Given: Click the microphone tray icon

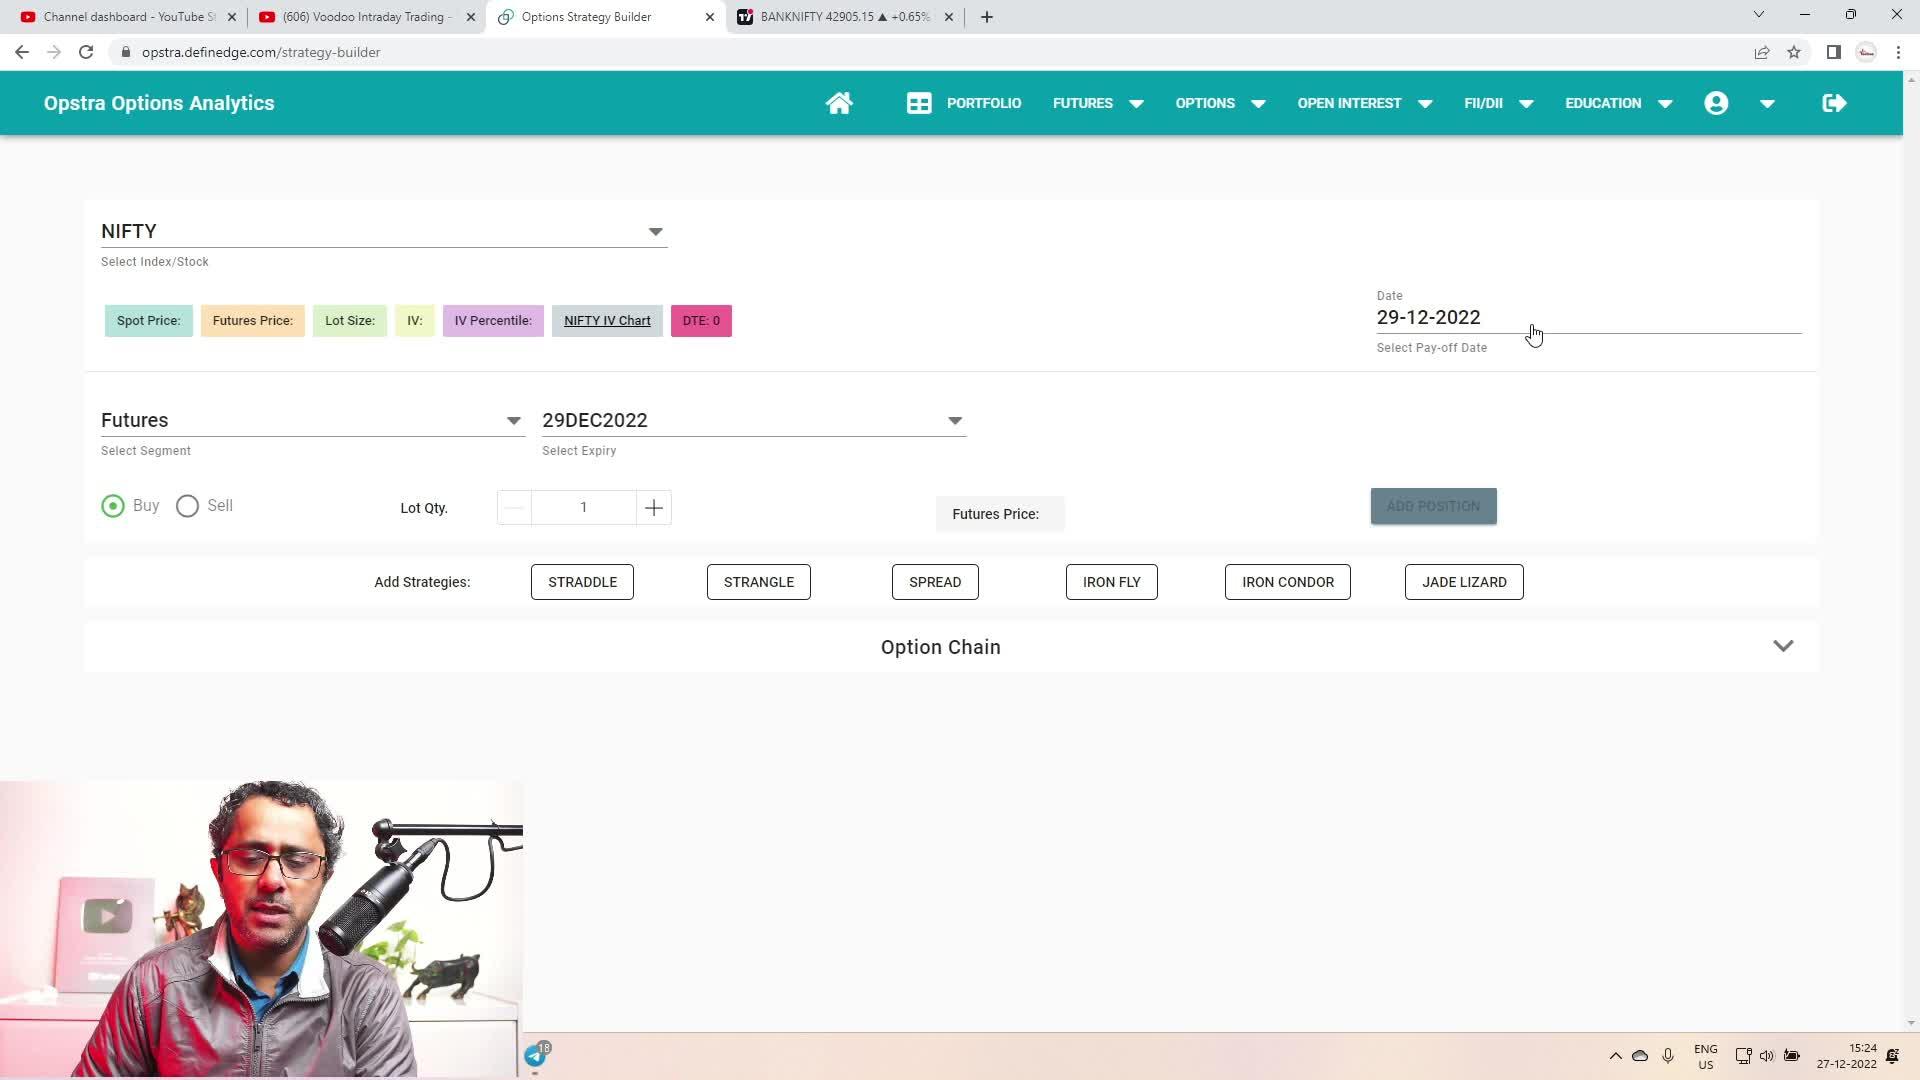Looking at the screenshot, I should (x=1668, y=1056).
